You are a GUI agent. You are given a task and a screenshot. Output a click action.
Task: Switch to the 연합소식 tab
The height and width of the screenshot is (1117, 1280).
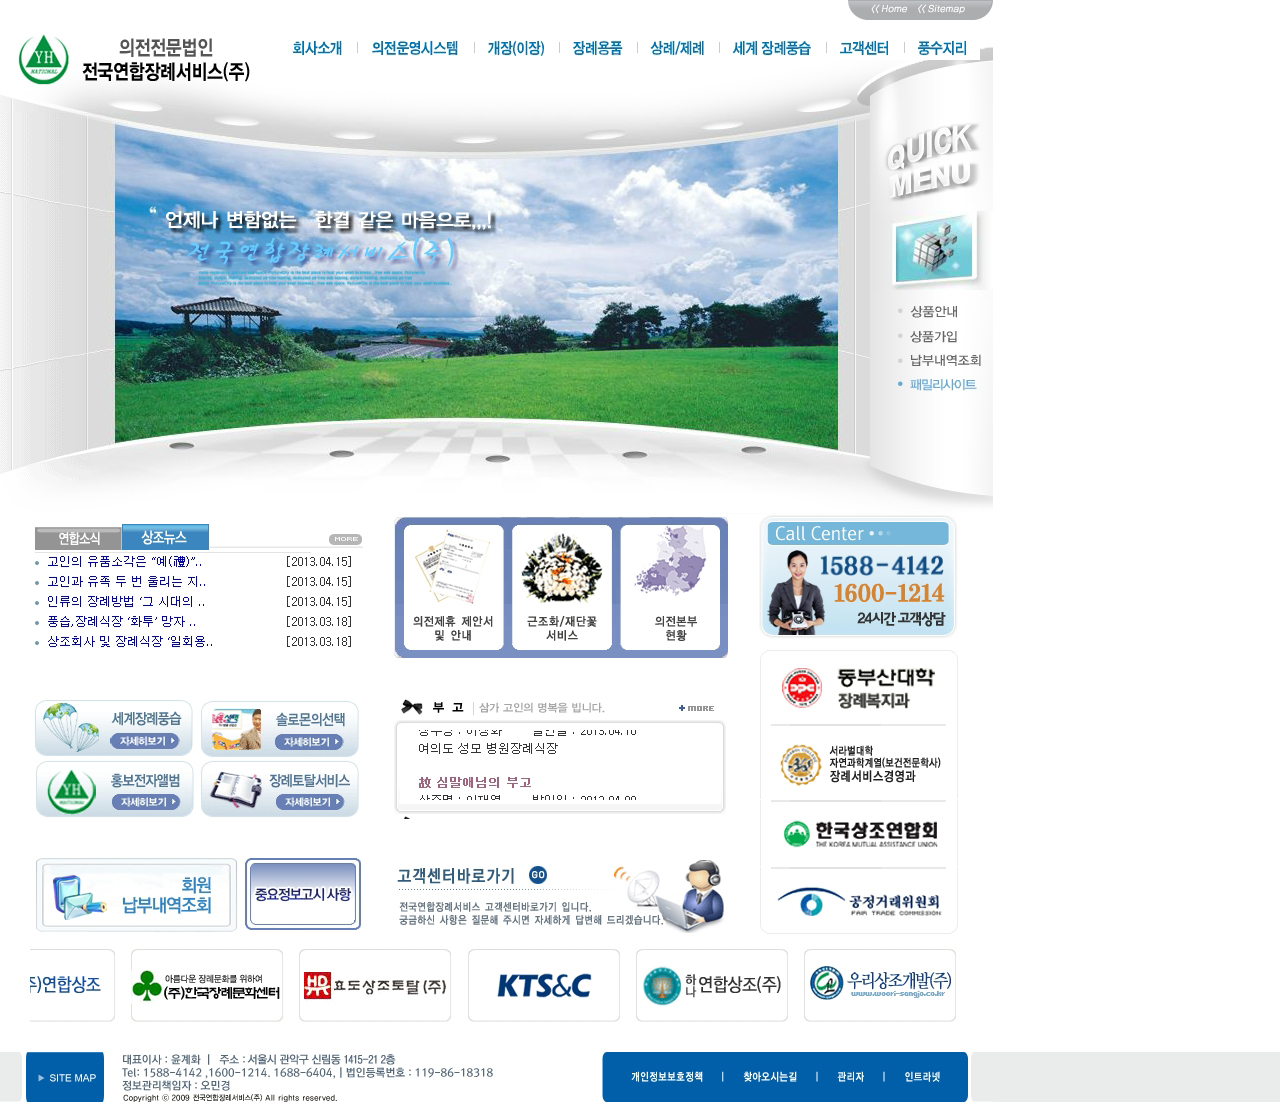pyautogui.click(x=78, y=539)
